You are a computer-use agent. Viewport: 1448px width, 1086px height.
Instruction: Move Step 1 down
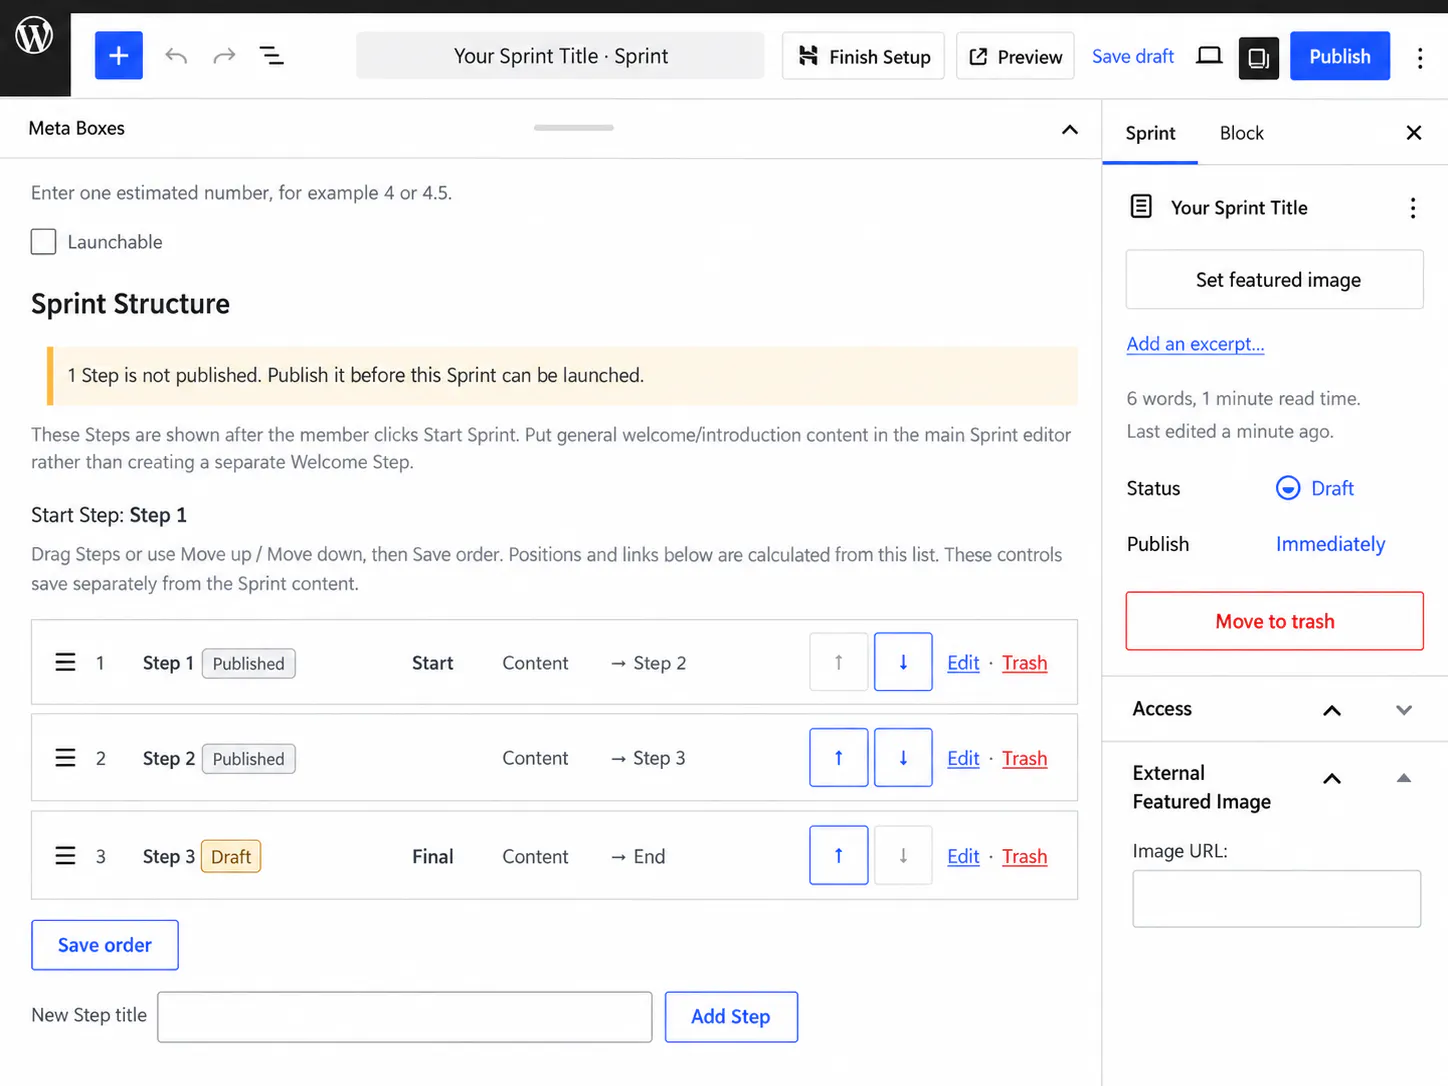click(903, 662)
